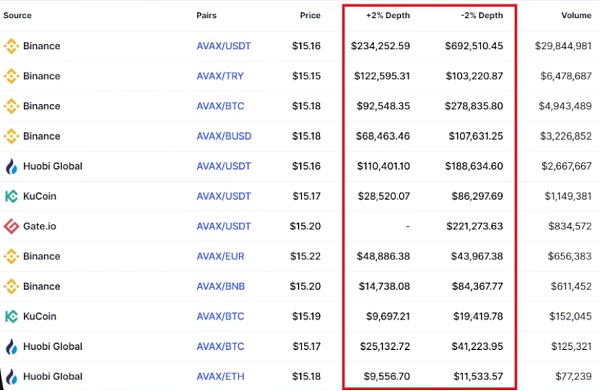Viewport: 600px width, 391px height.
Task: Open the AVAX/BUSD pair link
Action: [x=224, y=136]
